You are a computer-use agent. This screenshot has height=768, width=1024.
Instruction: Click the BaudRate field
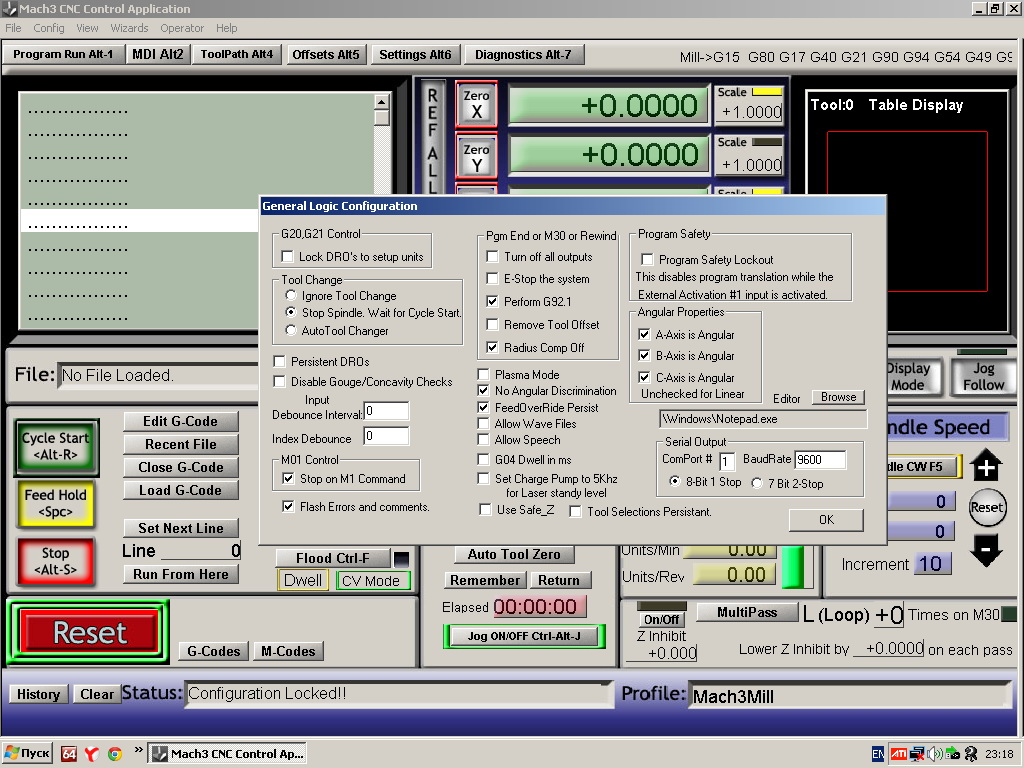click(x=820, y=460)
